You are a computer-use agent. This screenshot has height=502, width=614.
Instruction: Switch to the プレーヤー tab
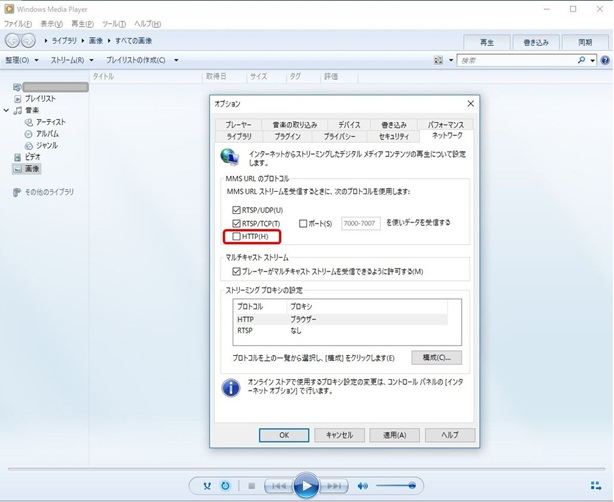pyautogui.click(x=238, y=125)
